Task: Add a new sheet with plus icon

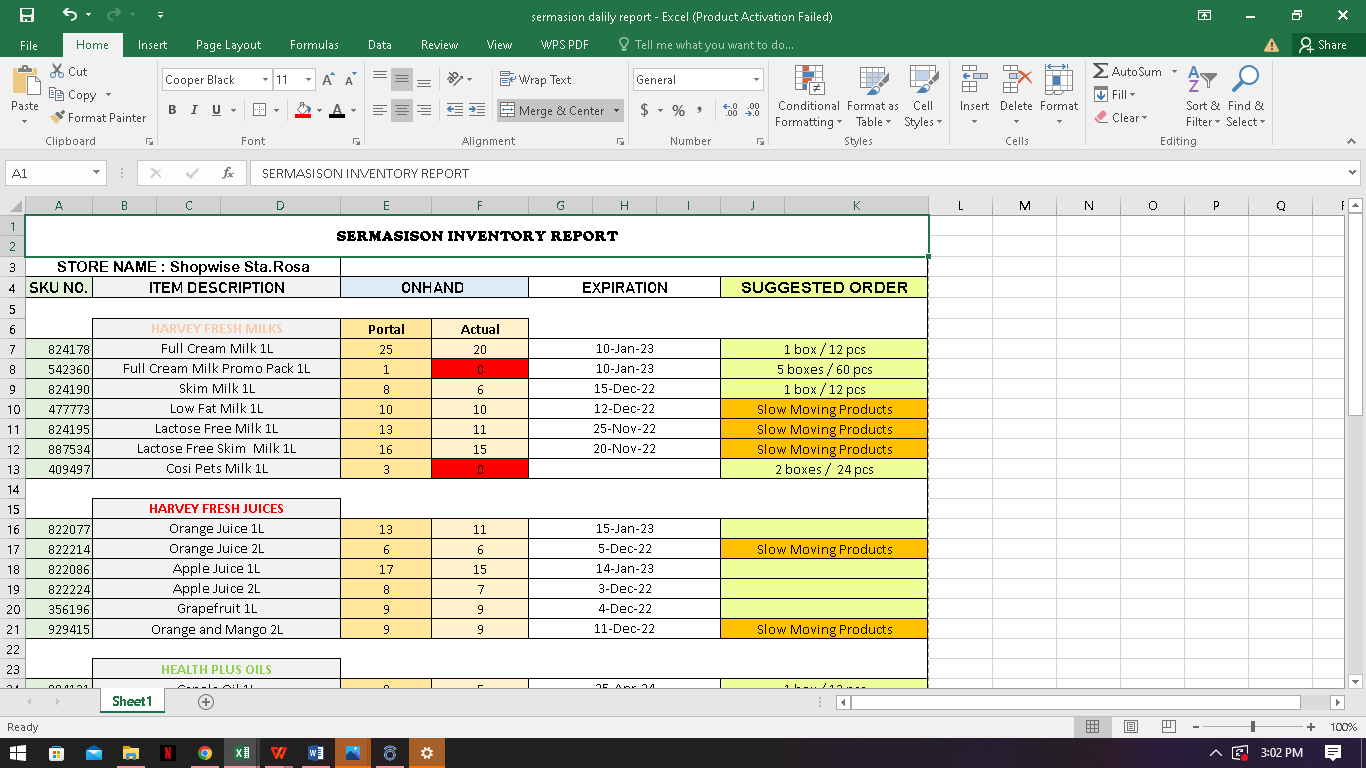Action: point(206,702)
